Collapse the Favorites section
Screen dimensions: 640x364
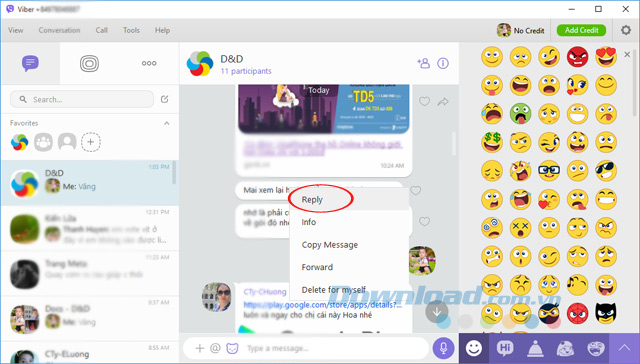click(167, 123)
